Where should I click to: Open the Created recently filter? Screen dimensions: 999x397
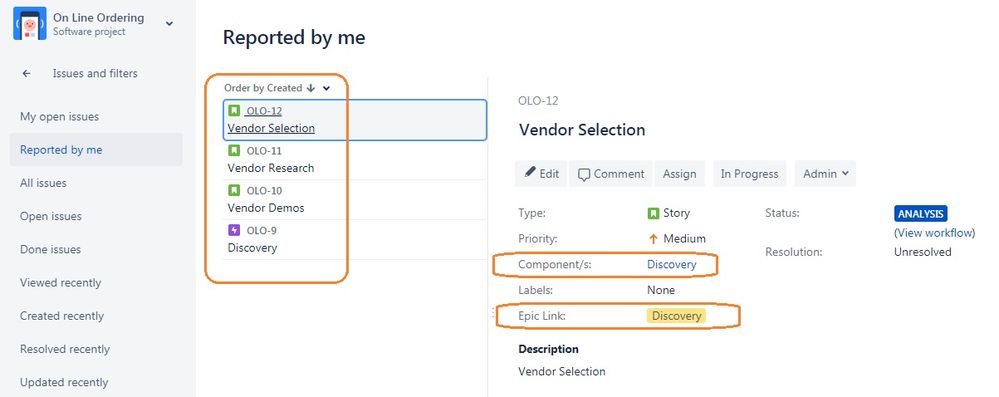tap(62, 315)
